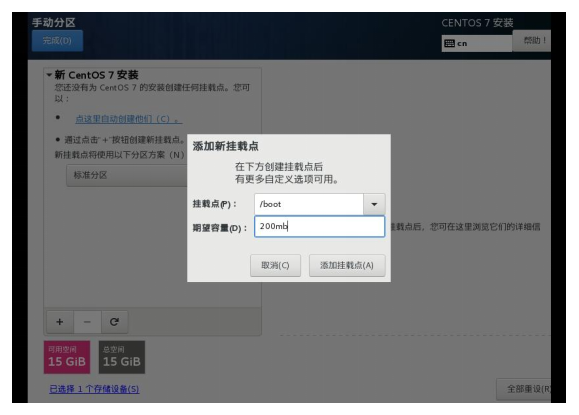Open the mount point dropdown arrow

click(x=374, y=204)
